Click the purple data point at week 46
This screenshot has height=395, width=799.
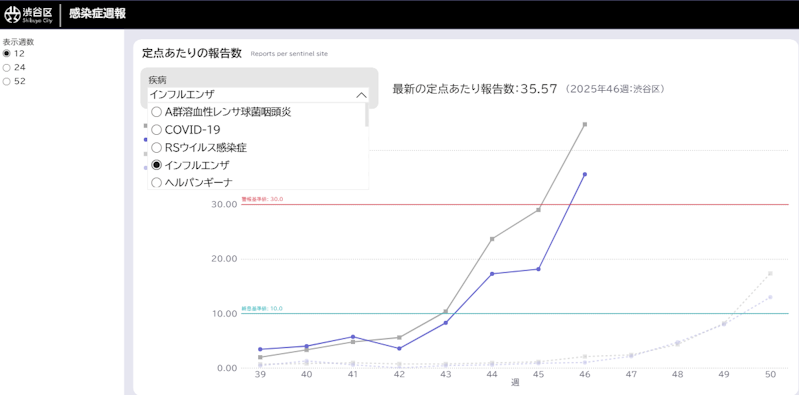click(585, 174)
